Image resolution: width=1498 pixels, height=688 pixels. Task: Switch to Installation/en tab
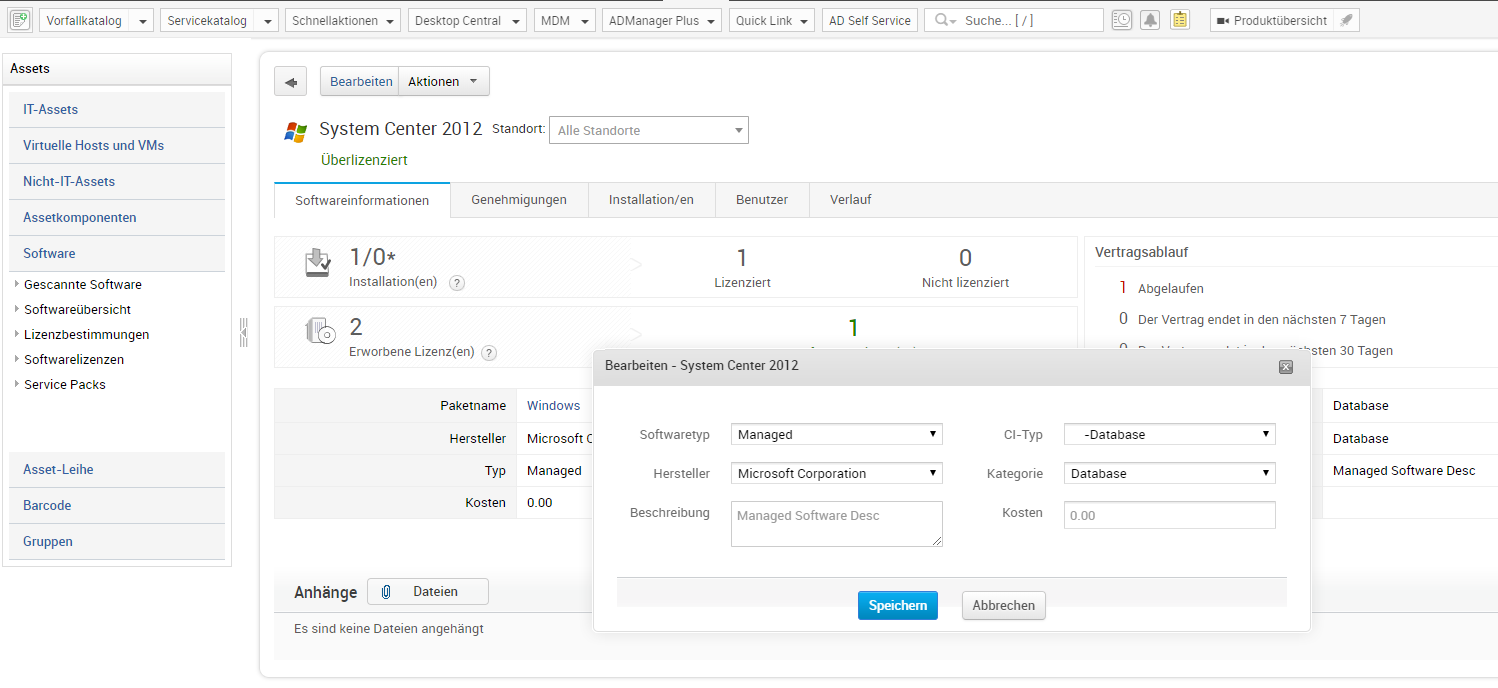(x=651, y=200)
